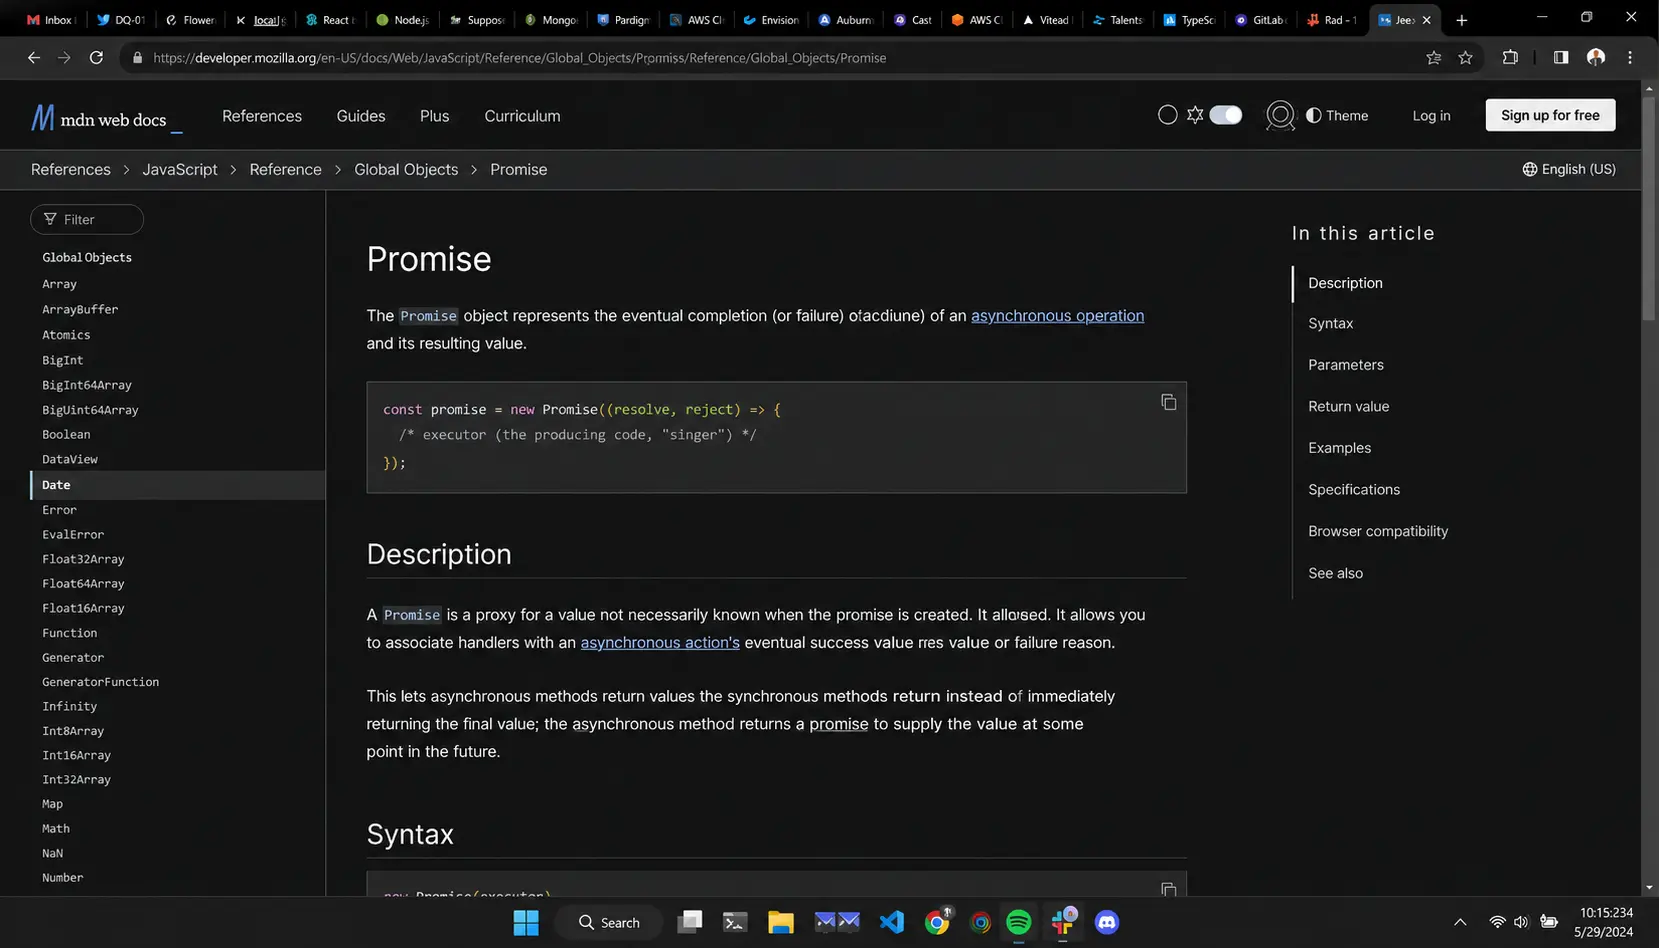The width and height of the screenshot is (1659, 948).
Task: Open the English (US) language selector
Action: click(x=1569, y=169)
